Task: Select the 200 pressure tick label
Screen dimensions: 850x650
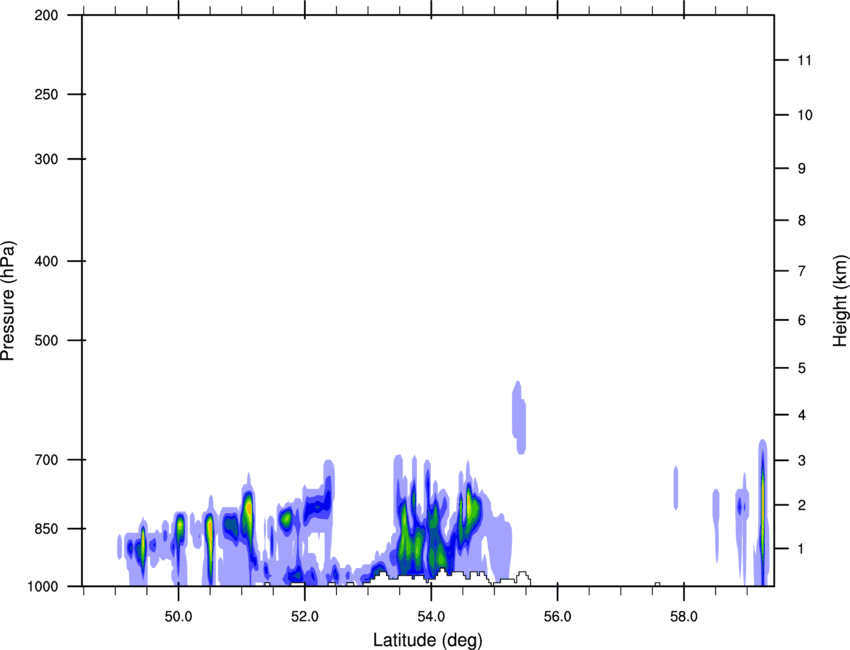Action: point(46,15)
